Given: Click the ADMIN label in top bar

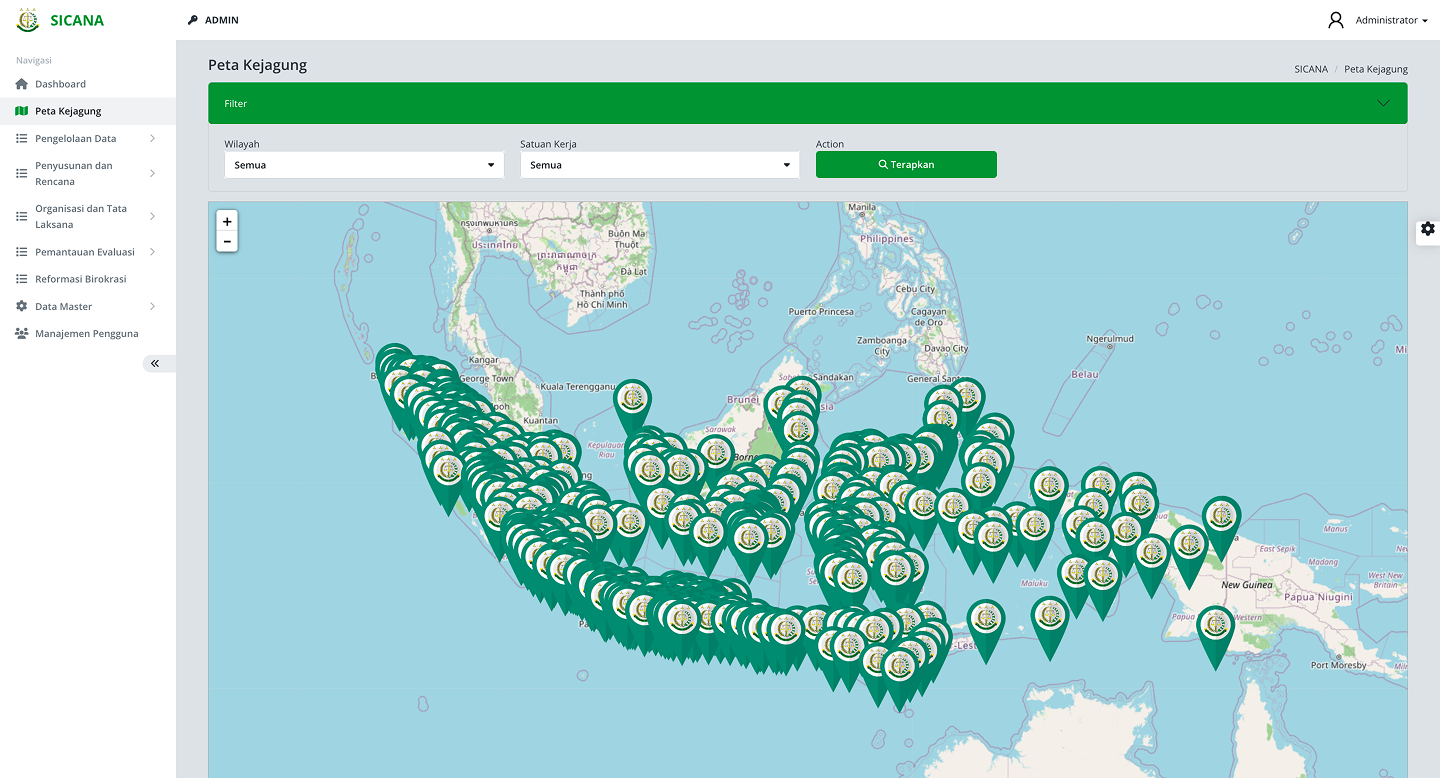Looking at the screenshot, I should (x=222, y=20).
